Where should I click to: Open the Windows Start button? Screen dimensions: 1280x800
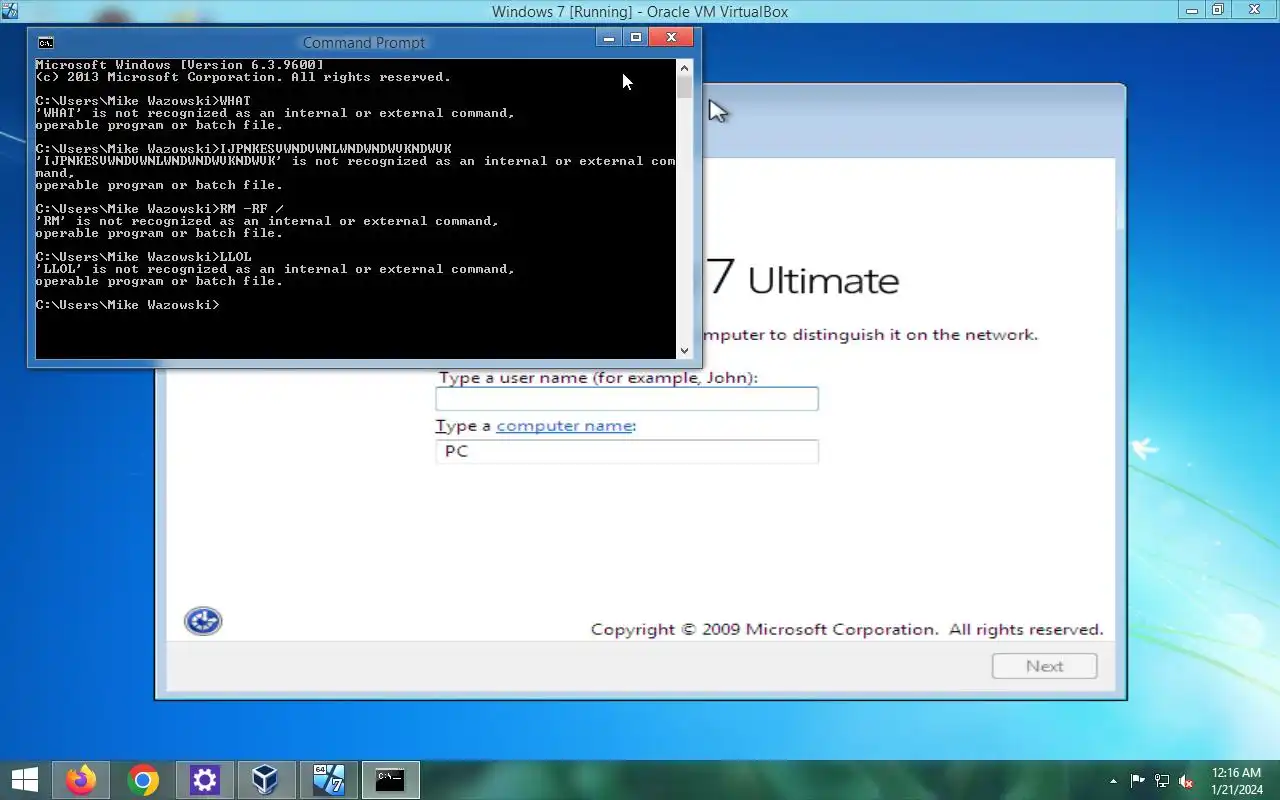pyautogui.click(x=25, y=780)
